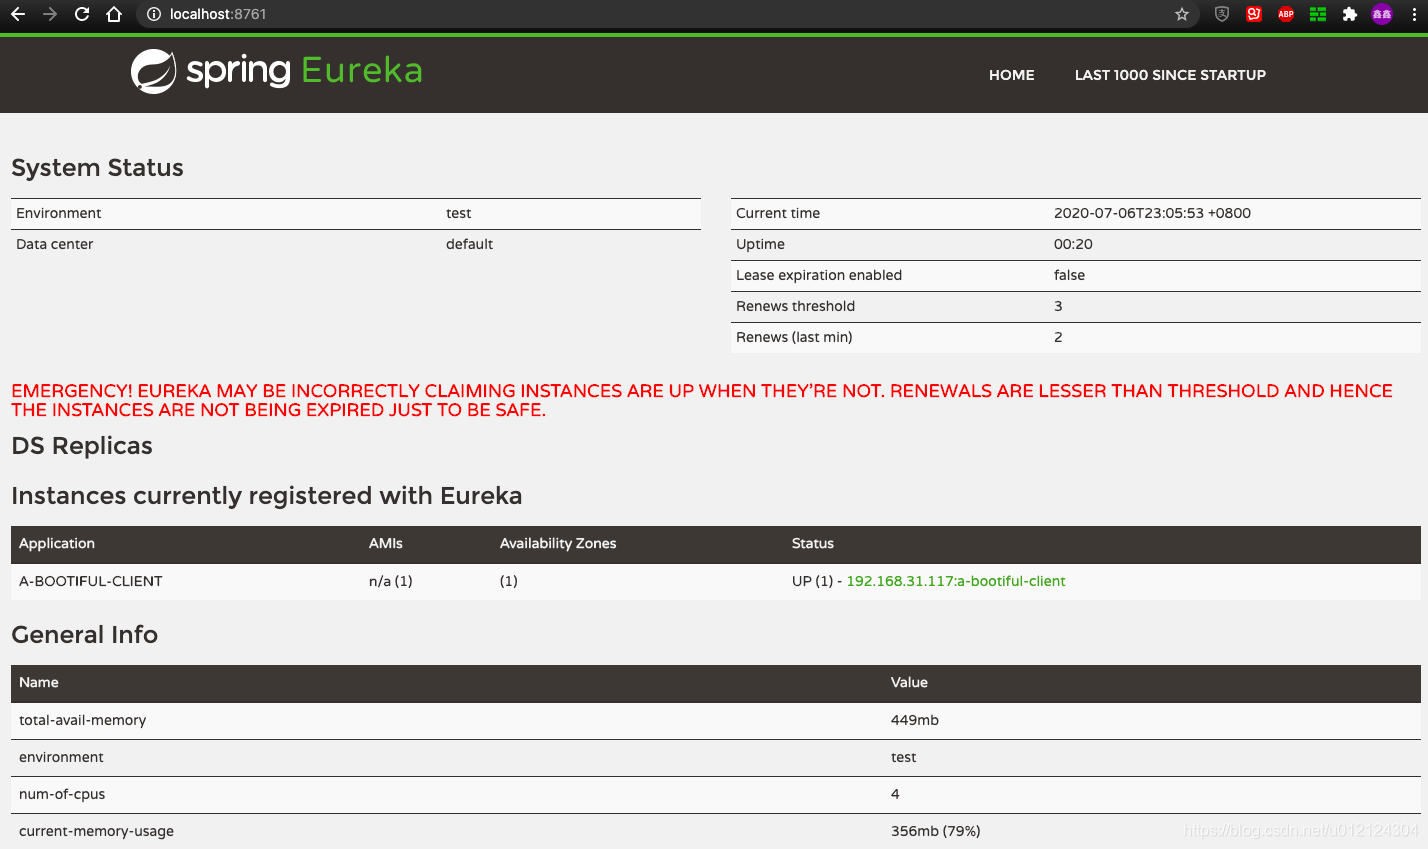Select Lease expiration enabled value false
The width and height of the screenshot is (1428, 849).
[x=1069, y=275]
